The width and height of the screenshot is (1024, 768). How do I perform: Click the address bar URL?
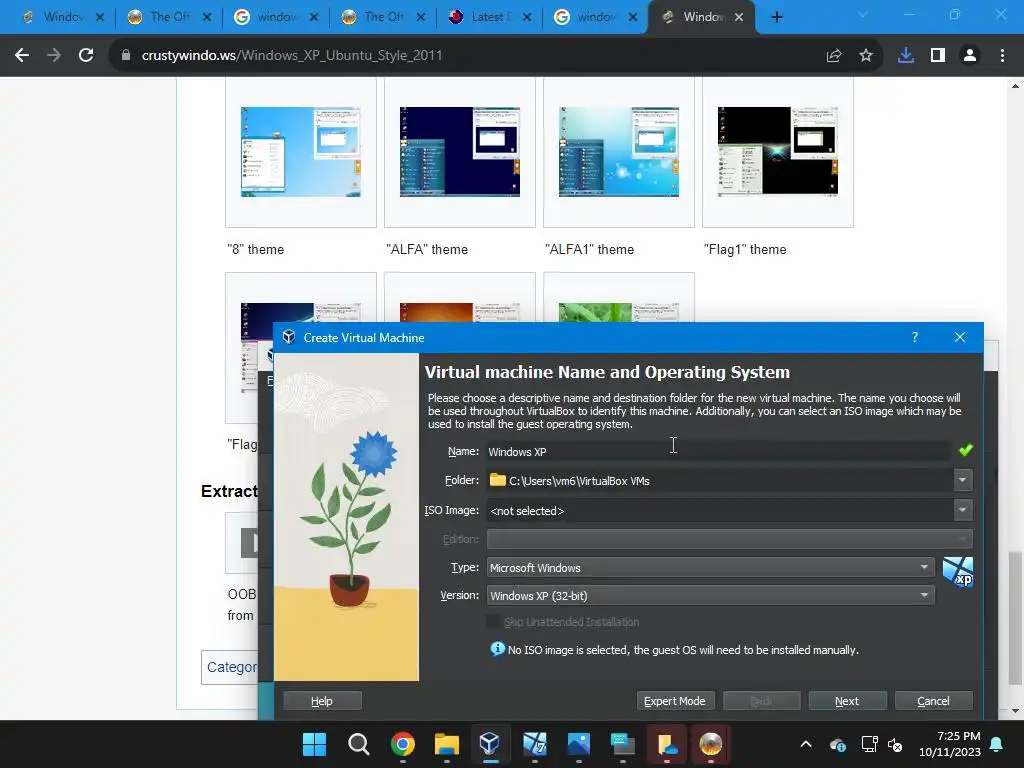click(x=292, y=56)
